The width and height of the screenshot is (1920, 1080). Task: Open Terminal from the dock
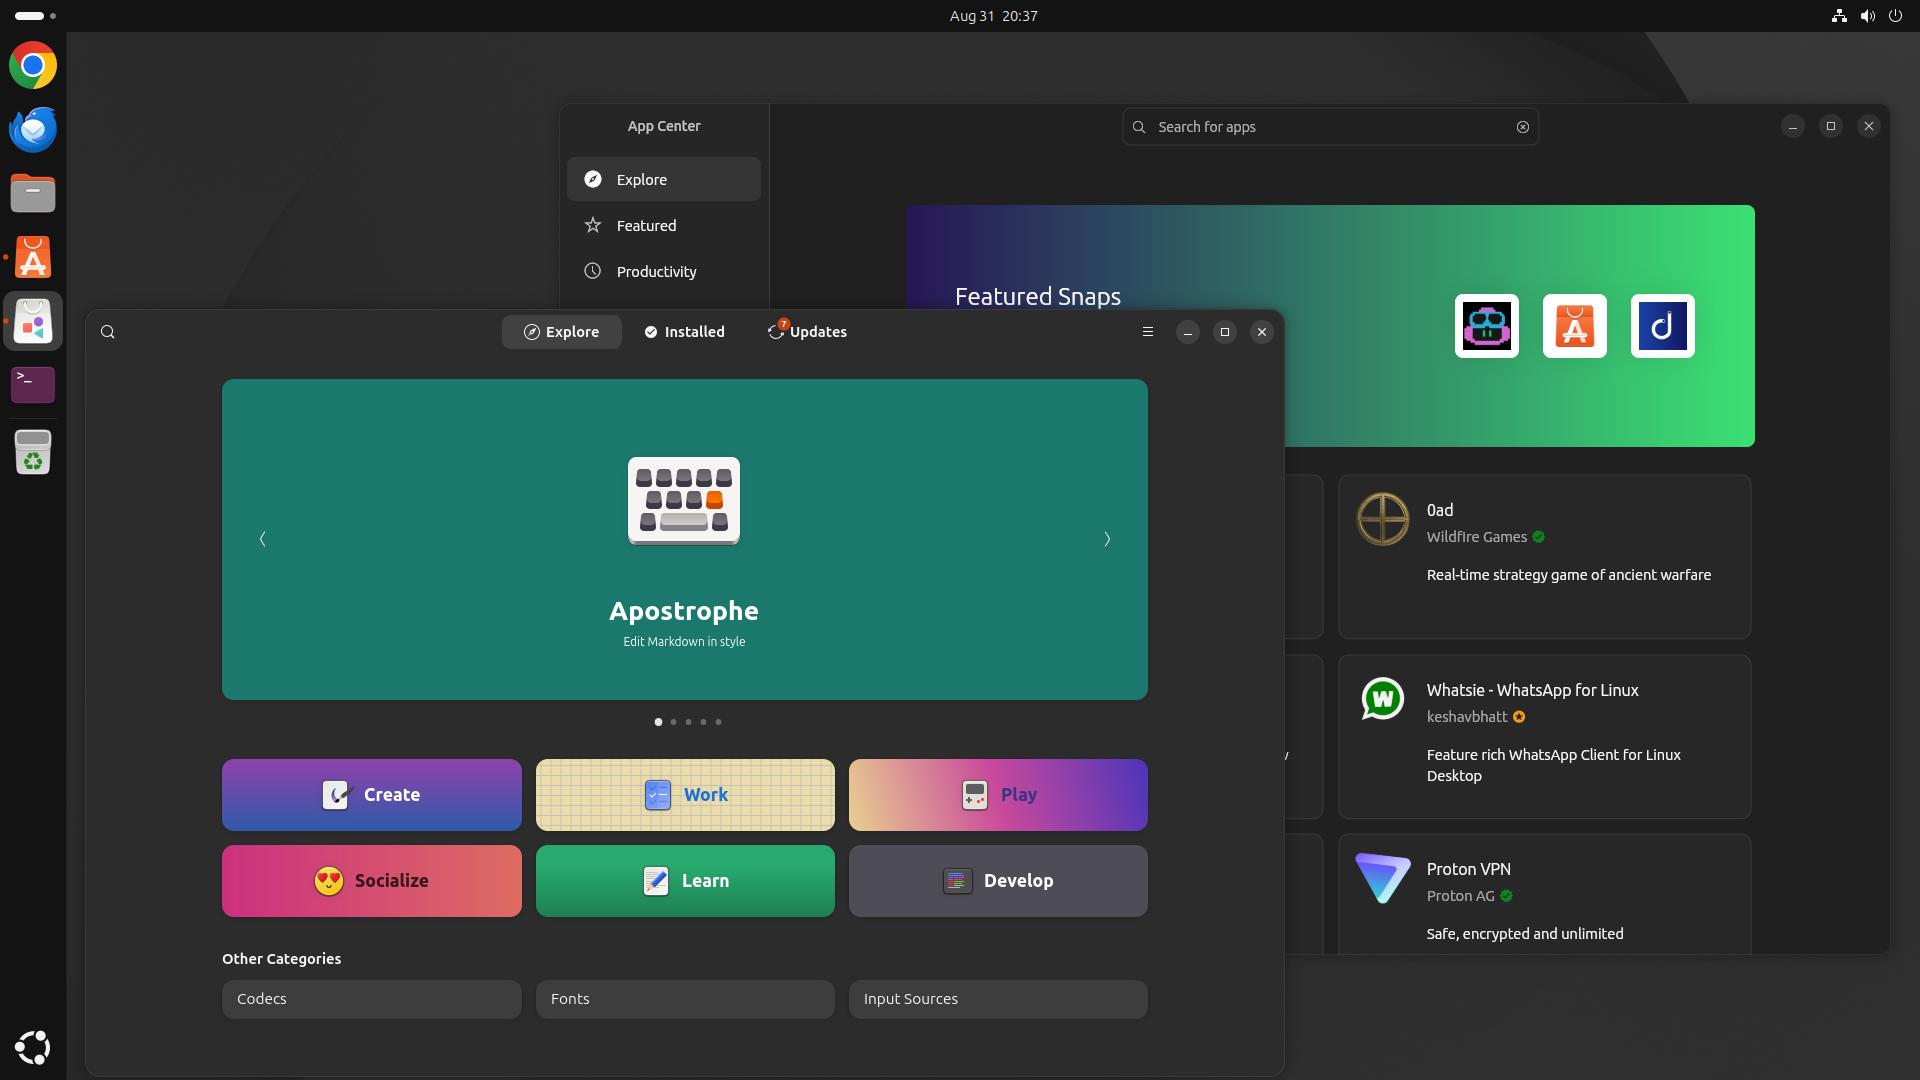33,385
